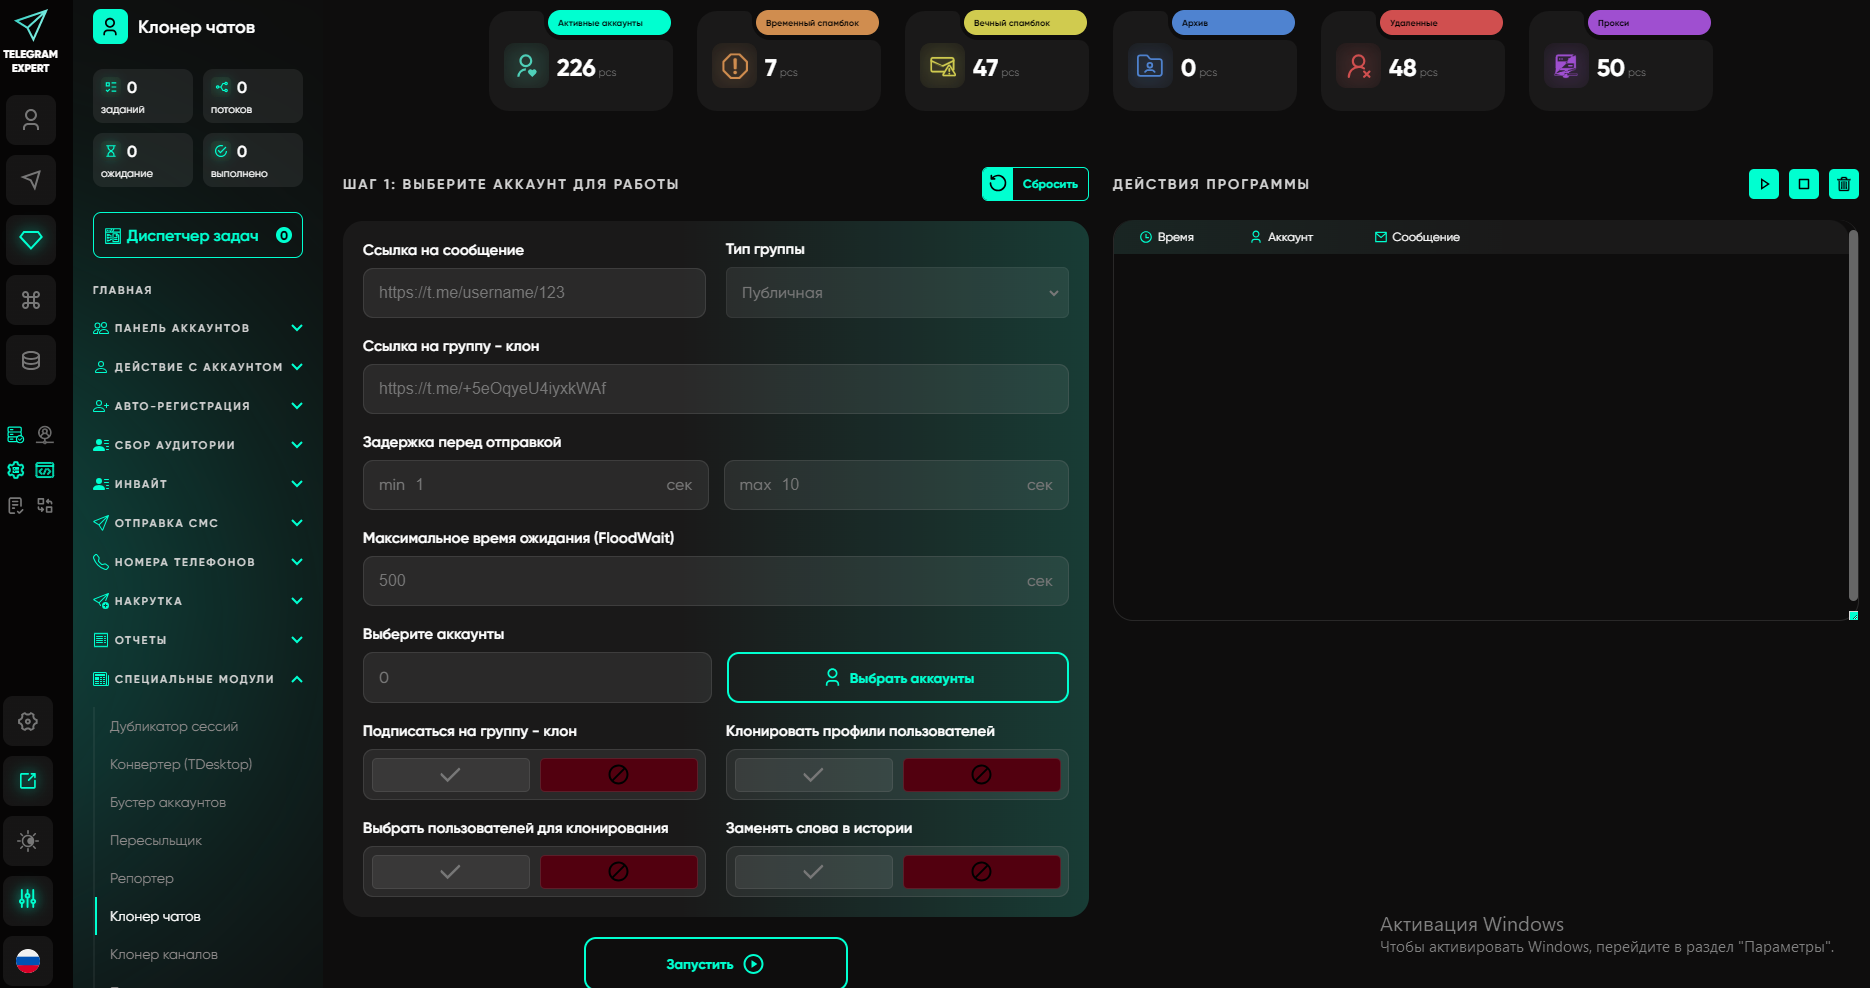Expand the Сбор аудитории section

[198, 445]
